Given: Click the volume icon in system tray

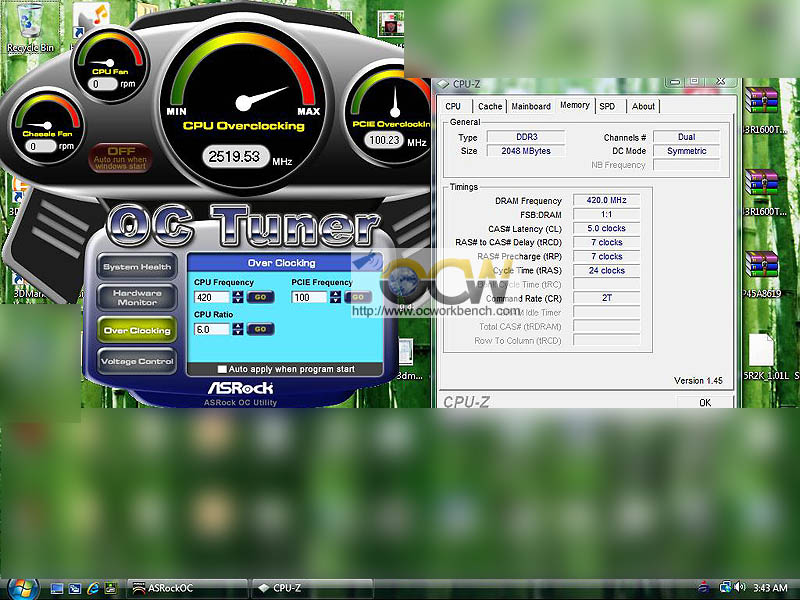Looking at the screenshot, I should click(740, 587).
